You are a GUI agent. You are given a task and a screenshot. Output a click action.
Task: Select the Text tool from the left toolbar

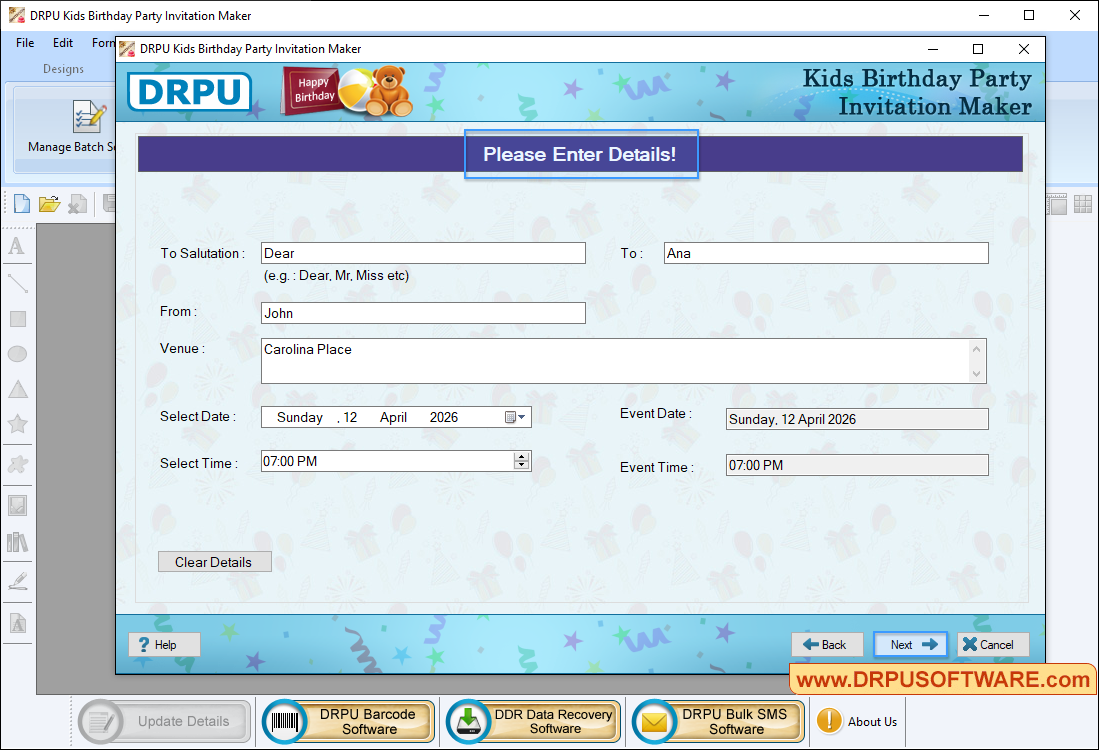click(16, 246)
